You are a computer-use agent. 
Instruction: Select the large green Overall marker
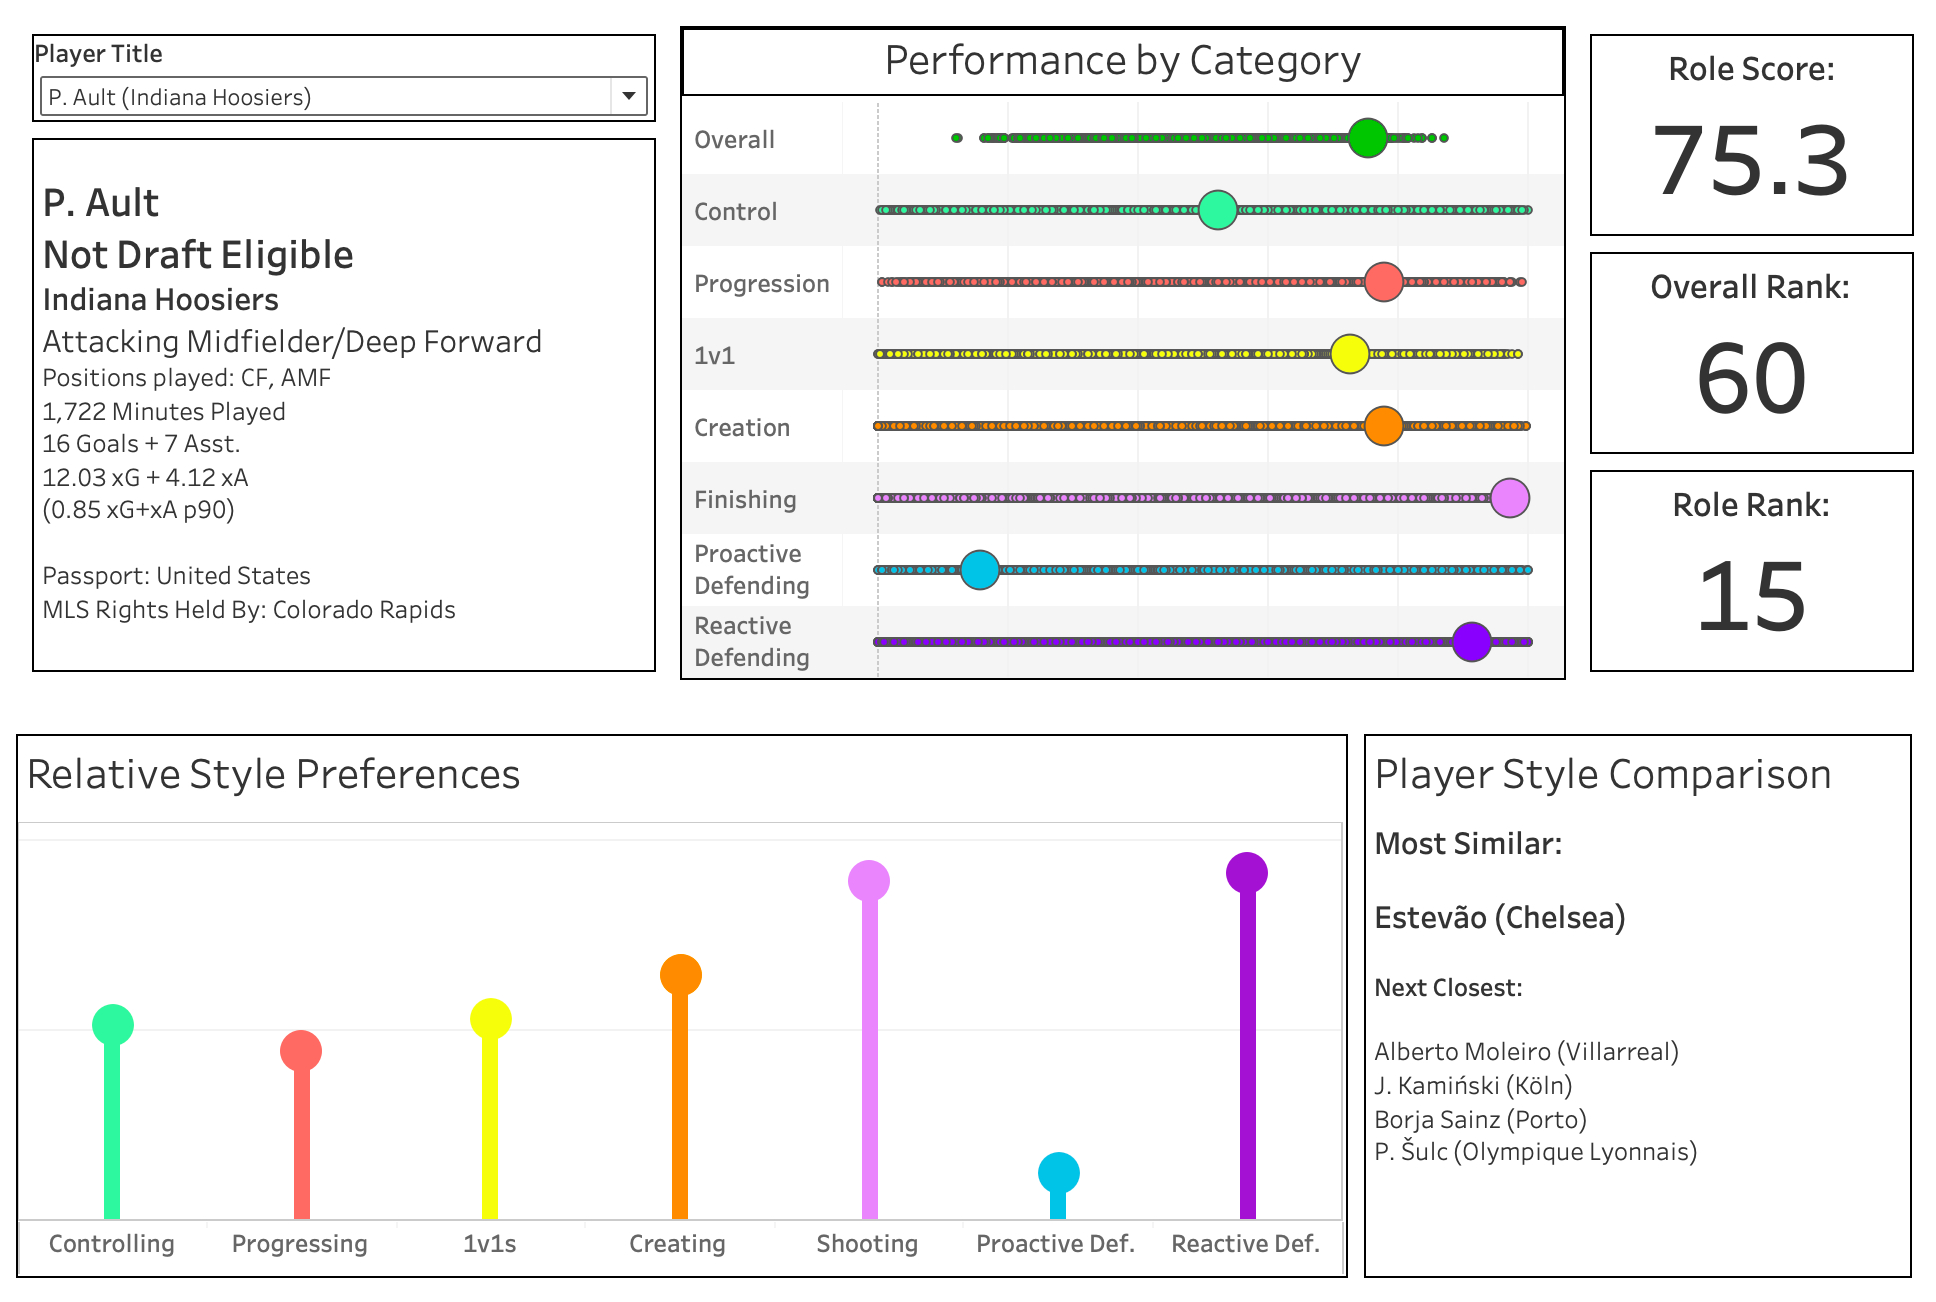tap(1367, 138)
